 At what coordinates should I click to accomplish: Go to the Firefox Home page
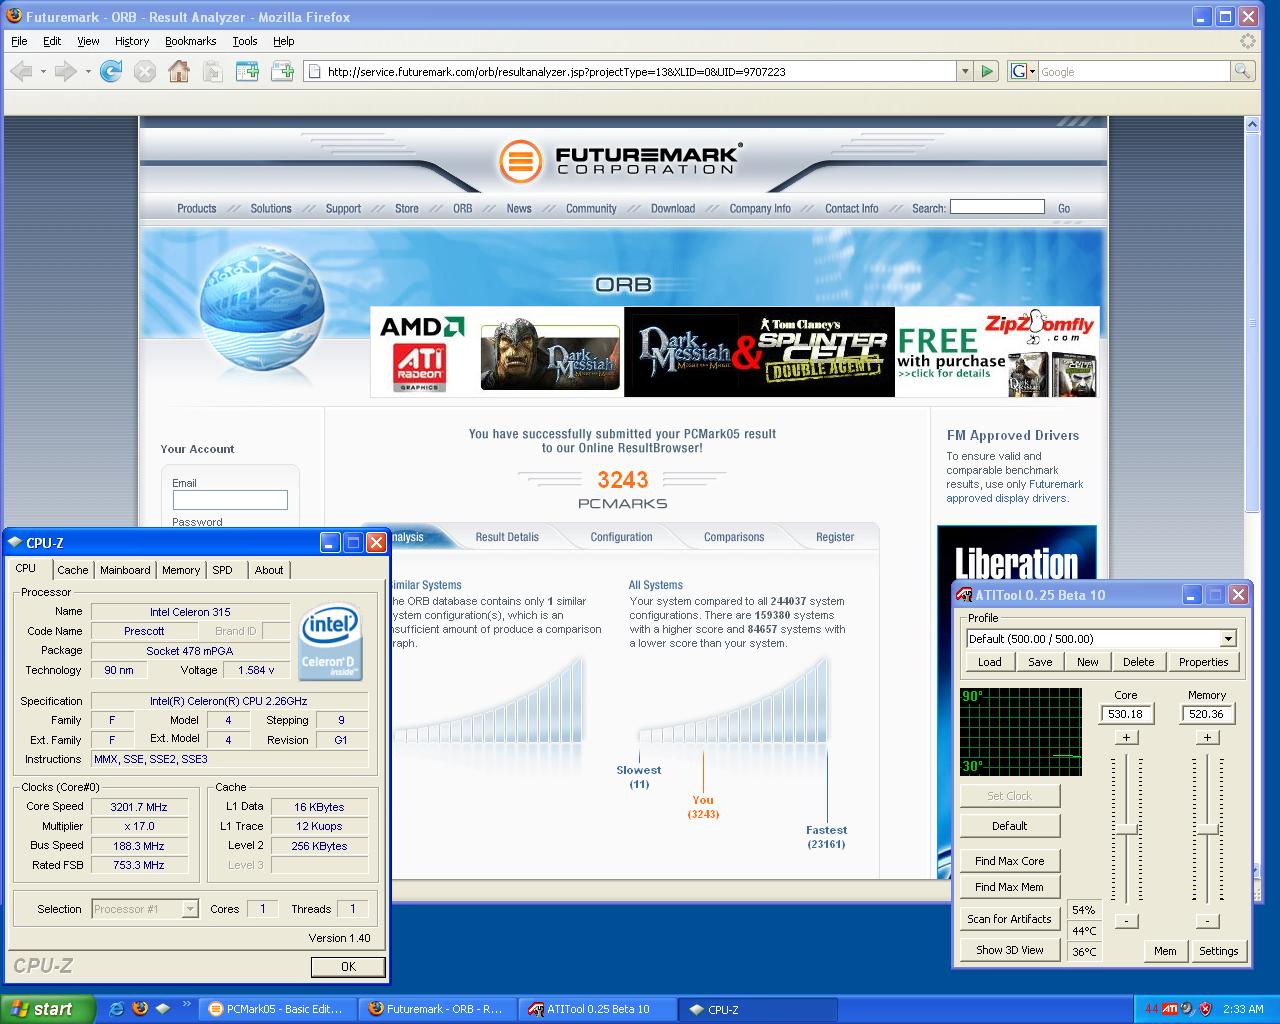click(179, 71)
